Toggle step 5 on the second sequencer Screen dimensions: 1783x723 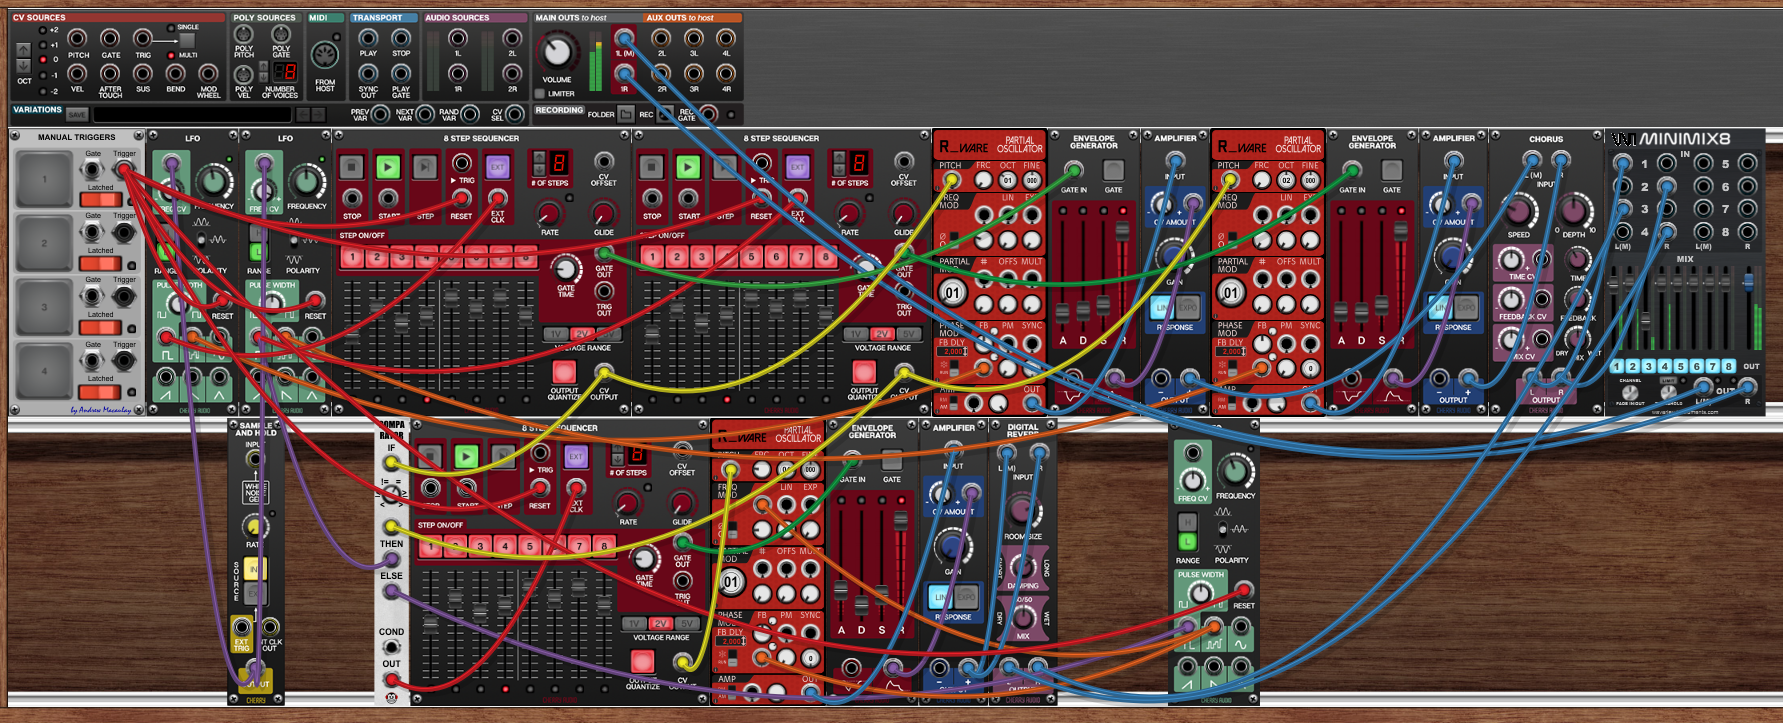[x=750, y=257]
